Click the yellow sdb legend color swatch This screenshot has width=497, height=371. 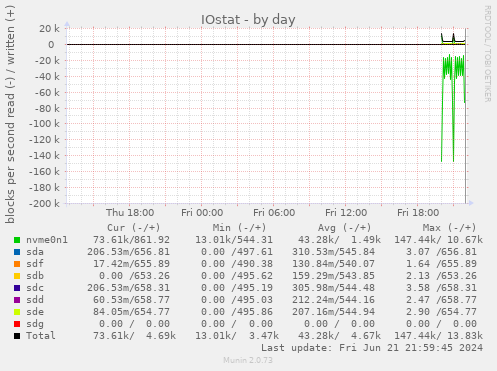(x=17, y=276)
